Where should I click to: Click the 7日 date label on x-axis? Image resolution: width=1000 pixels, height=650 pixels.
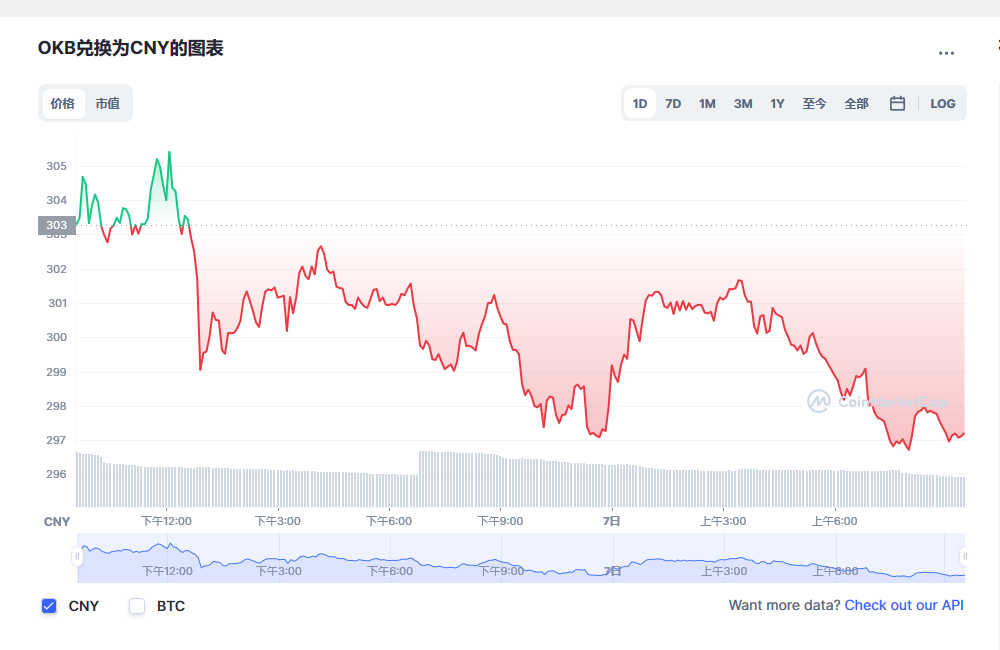pyautogui.click(x=612, y=521)
